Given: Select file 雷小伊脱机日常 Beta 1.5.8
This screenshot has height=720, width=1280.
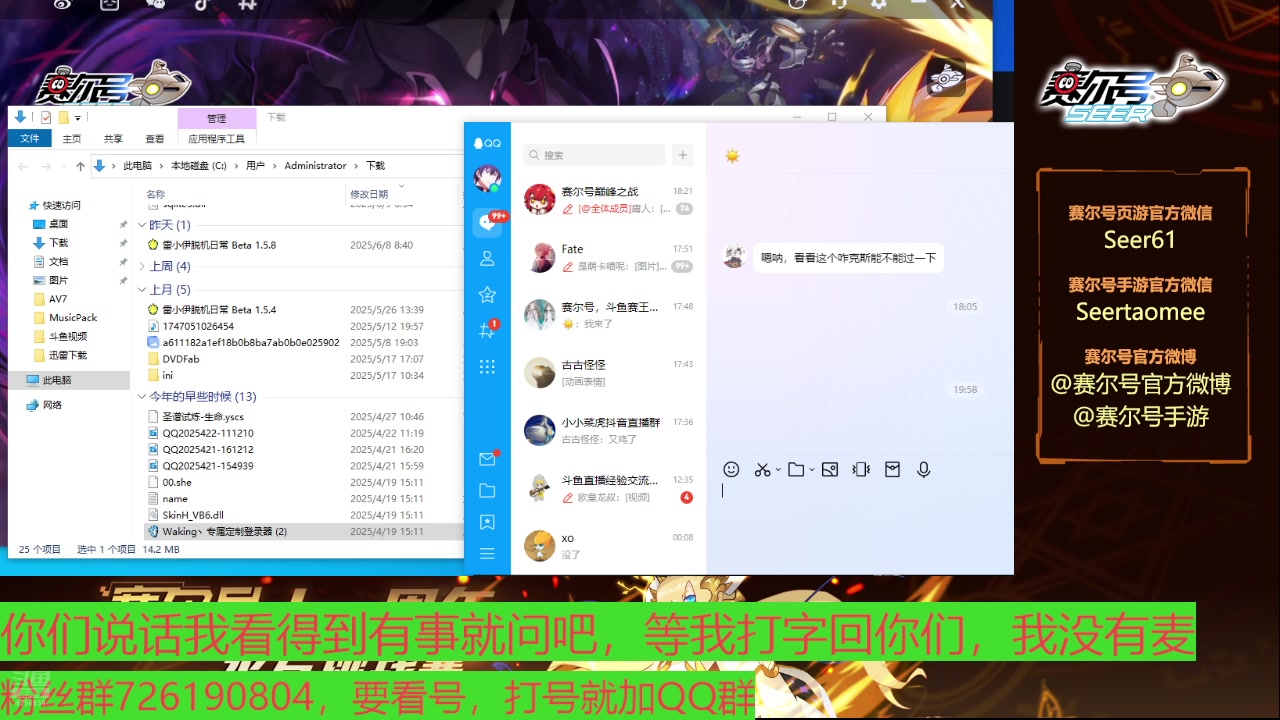Looking at the screenshot, I should (x=219, y=245).
